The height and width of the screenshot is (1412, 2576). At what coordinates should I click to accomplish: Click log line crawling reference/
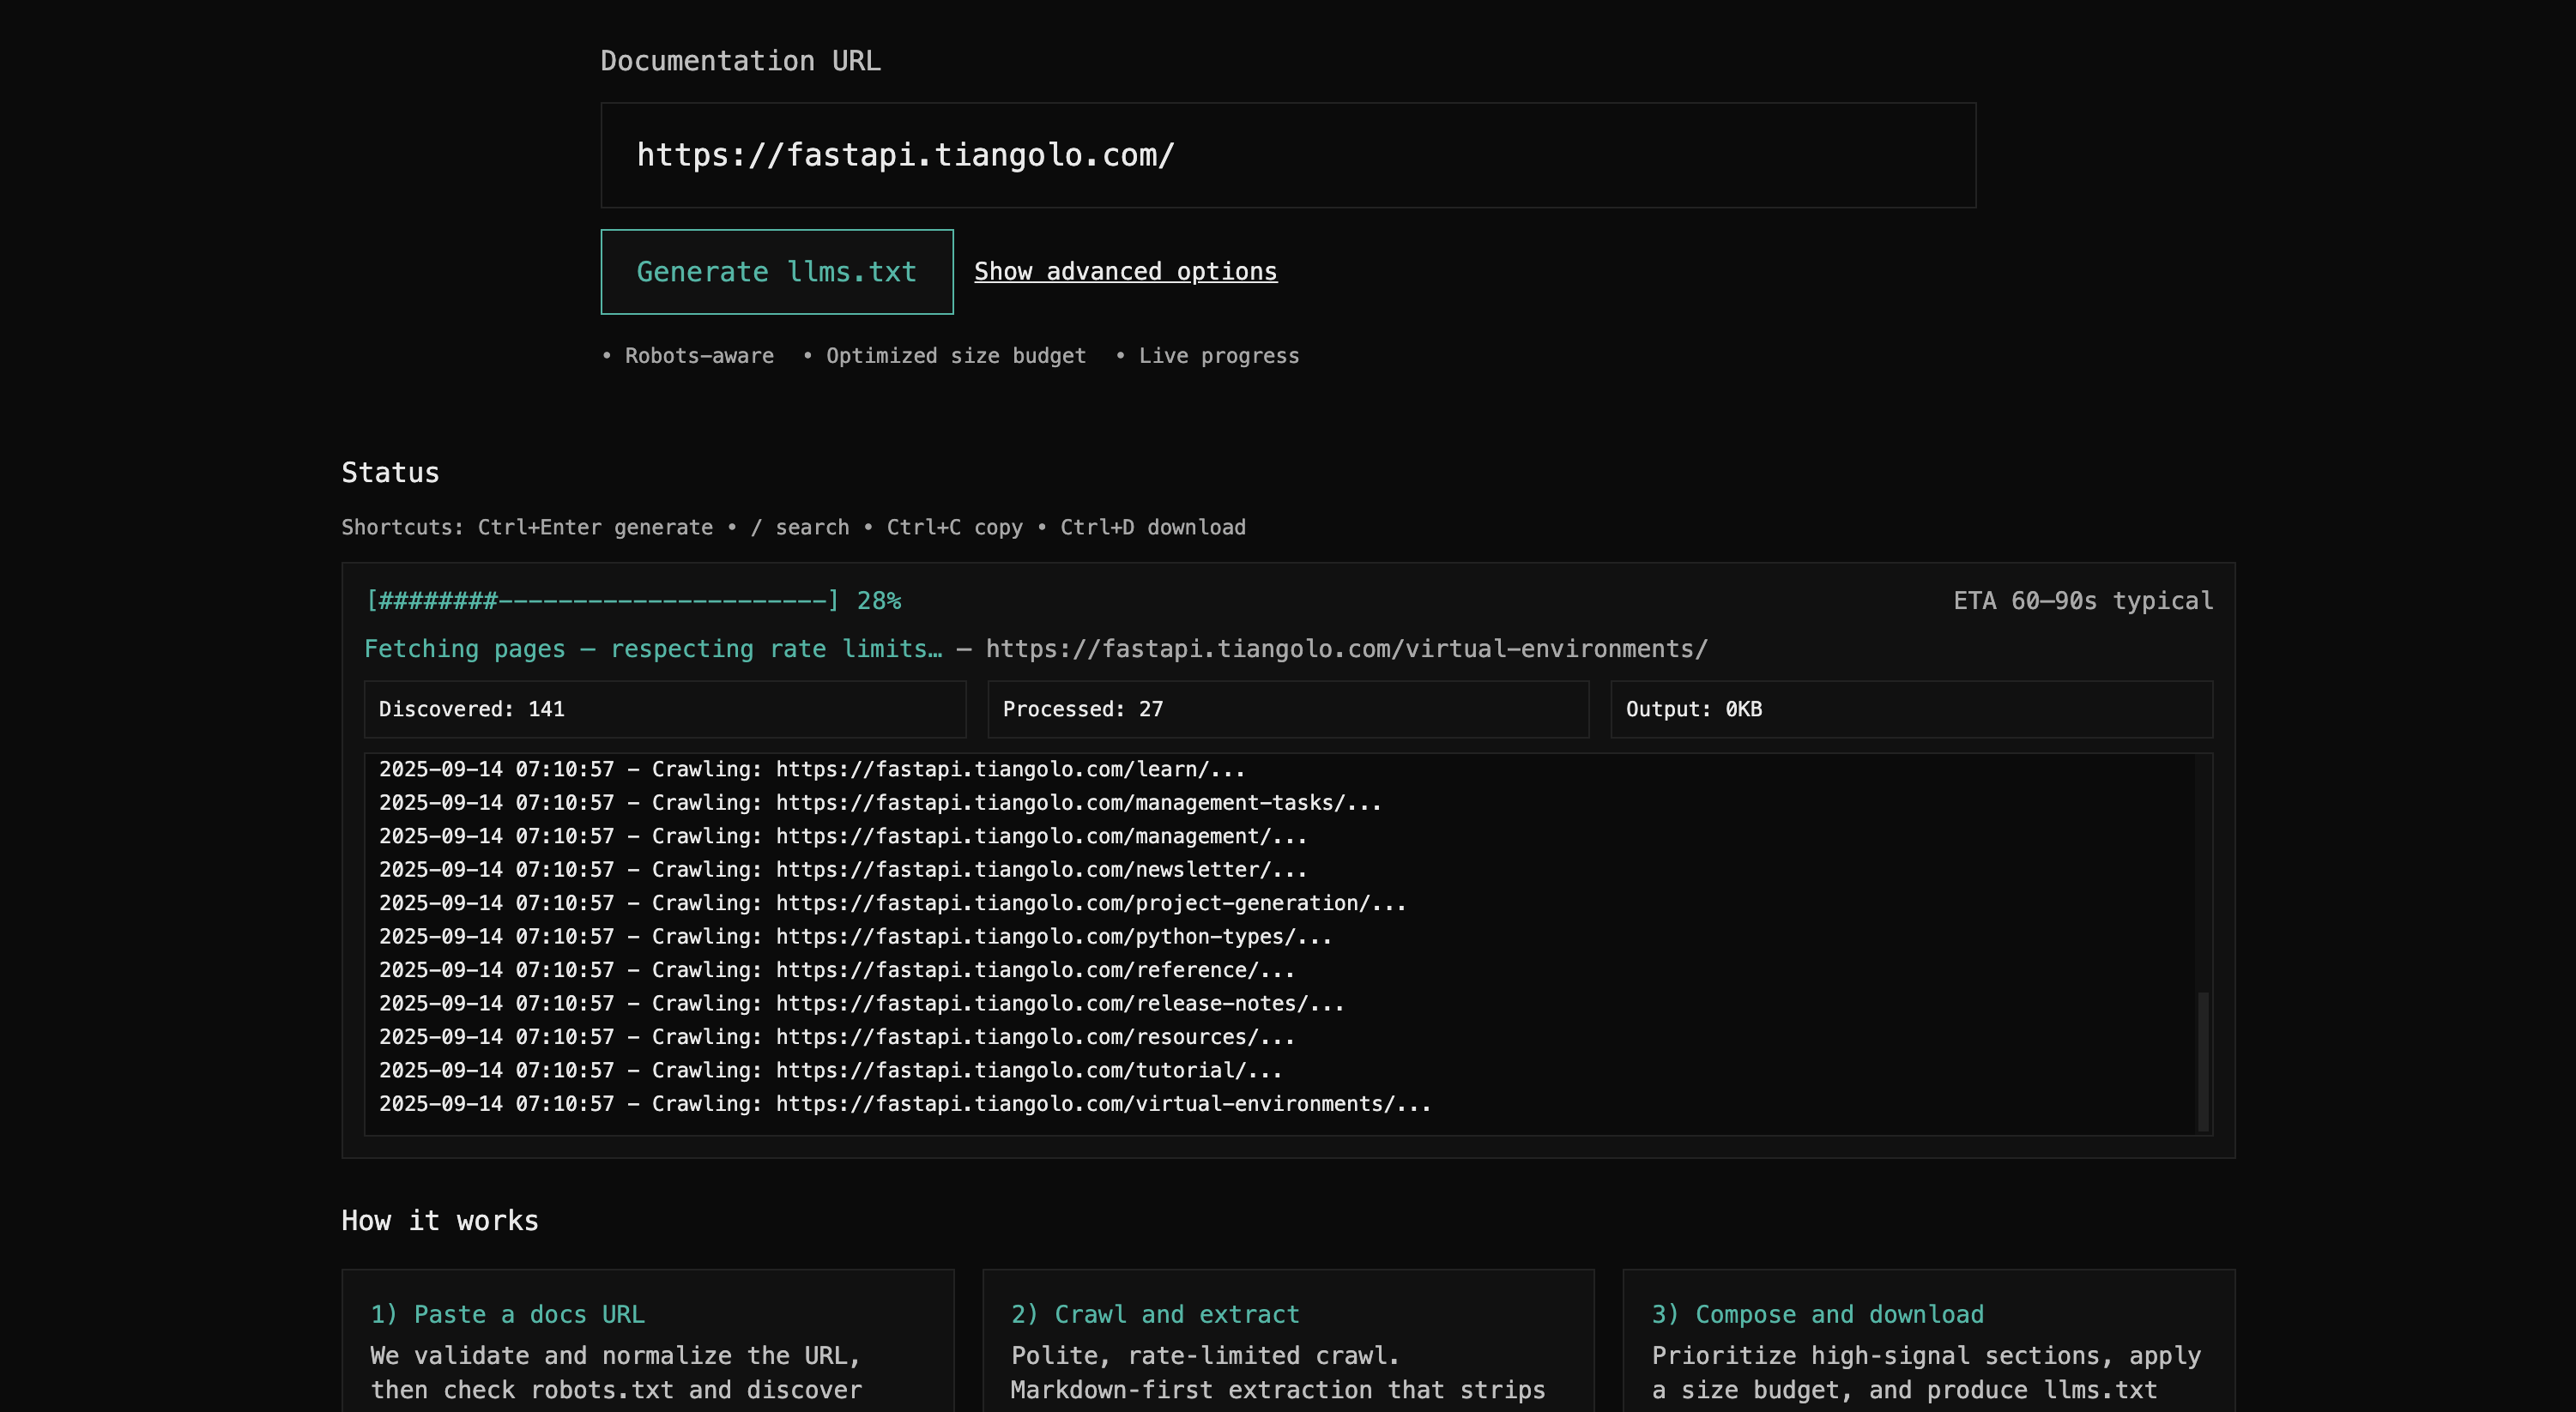[837, 970]
